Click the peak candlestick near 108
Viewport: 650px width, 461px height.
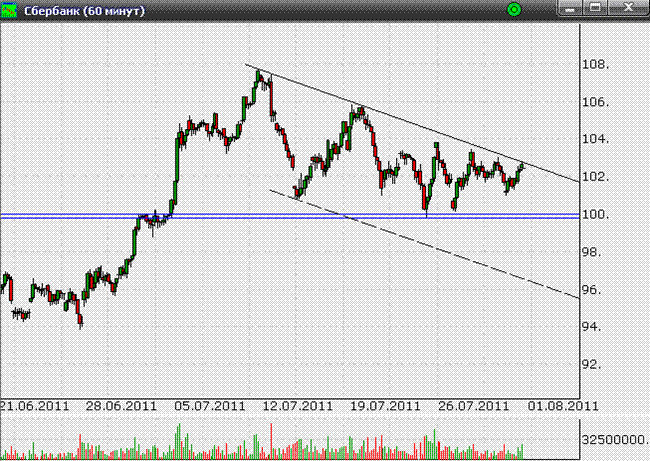tap(258, 76)
